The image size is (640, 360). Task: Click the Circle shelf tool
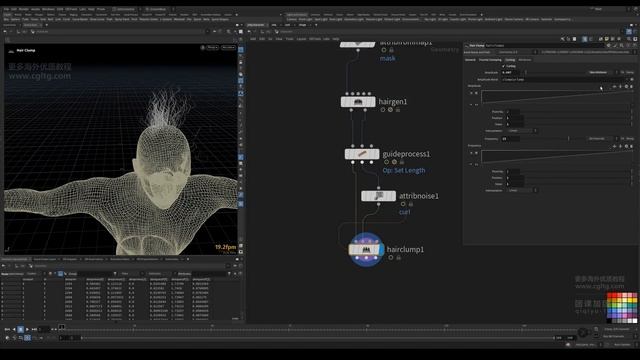pos(66,19)
